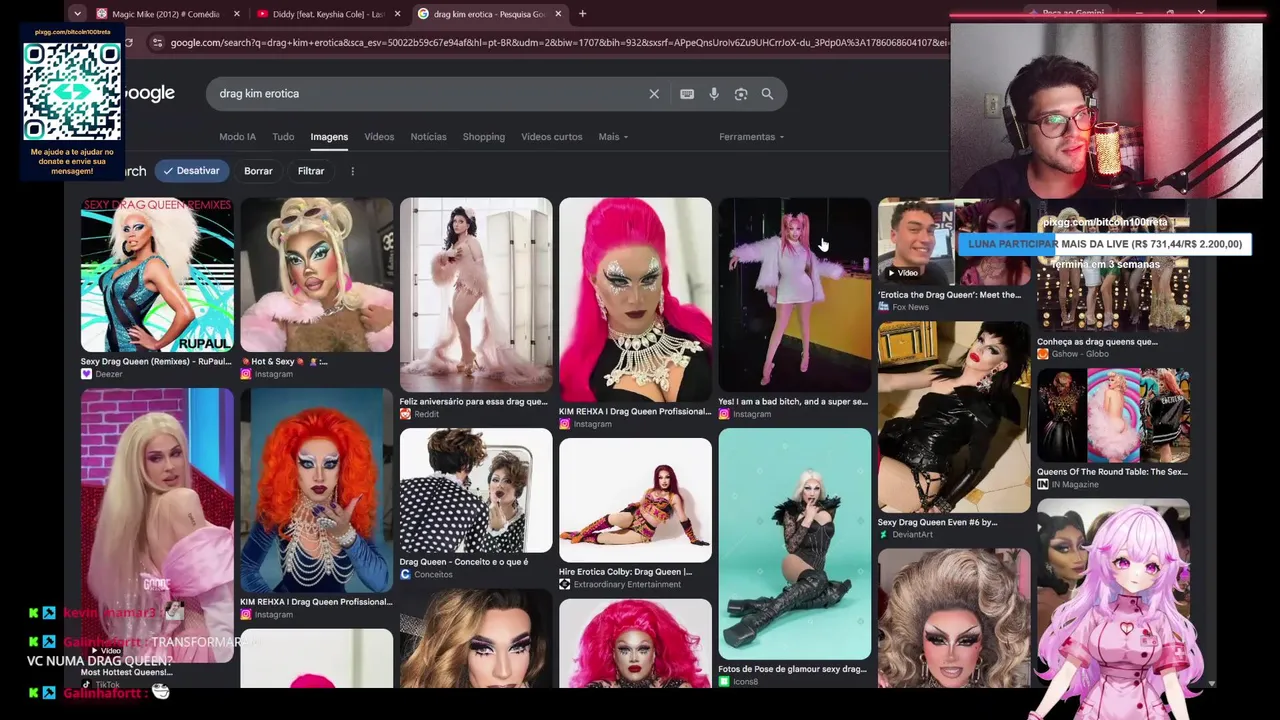Click the DeviantArt source icon
Image resolution: width=1280 pixels, height=720 pixels.
coord(884,534)
